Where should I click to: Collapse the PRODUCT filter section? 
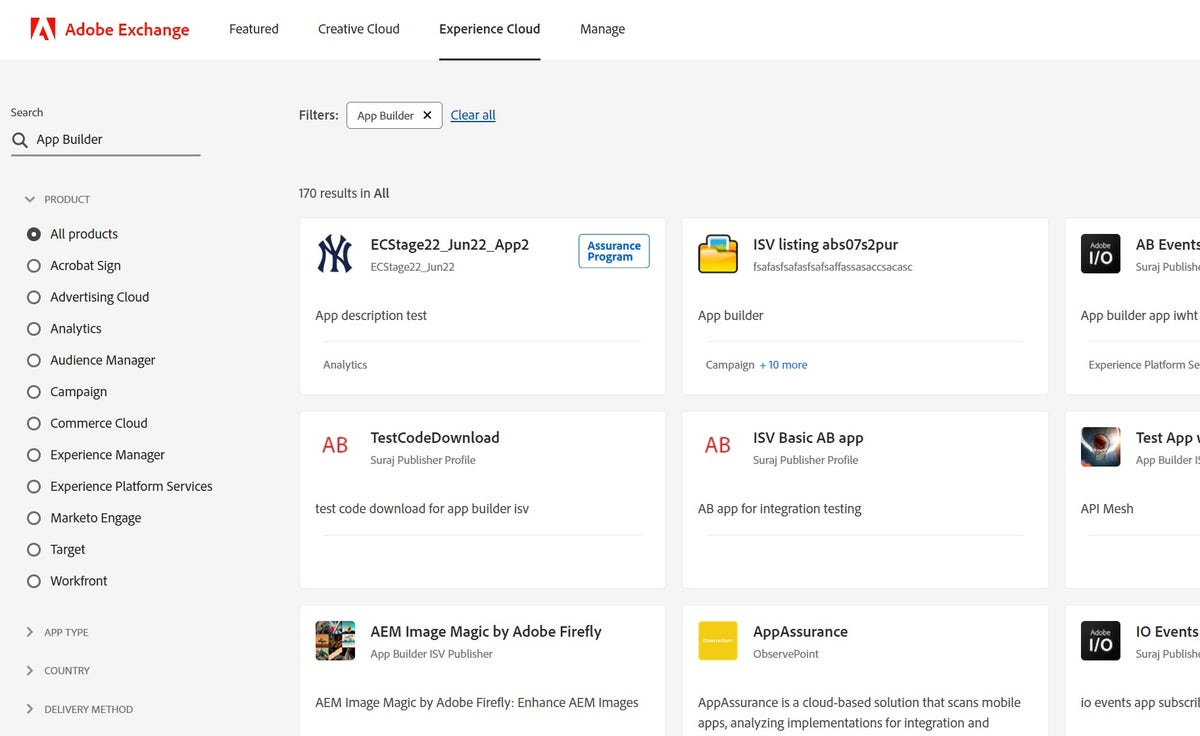(x=30, y=200)
